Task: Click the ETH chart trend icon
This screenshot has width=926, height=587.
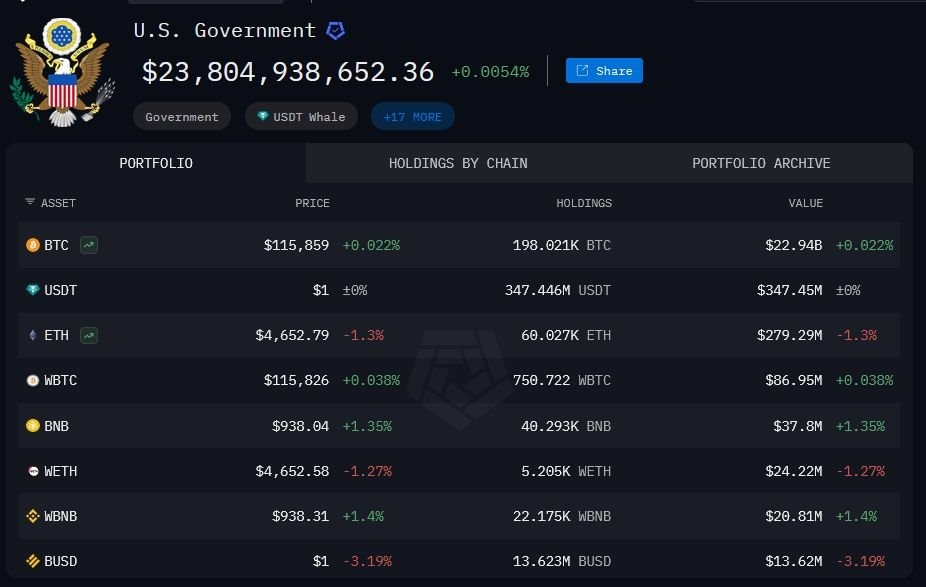Action: 89,335
